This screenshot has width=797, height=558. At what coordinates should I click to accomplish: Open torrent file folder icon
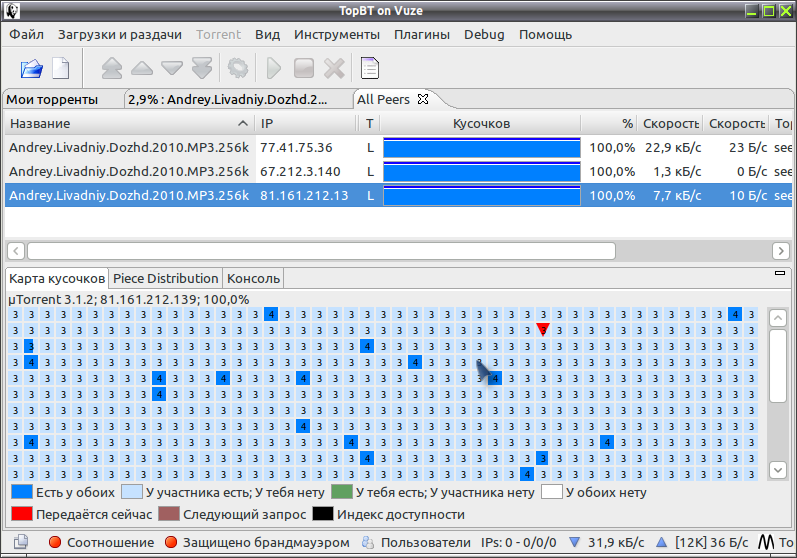coord(32,69)
